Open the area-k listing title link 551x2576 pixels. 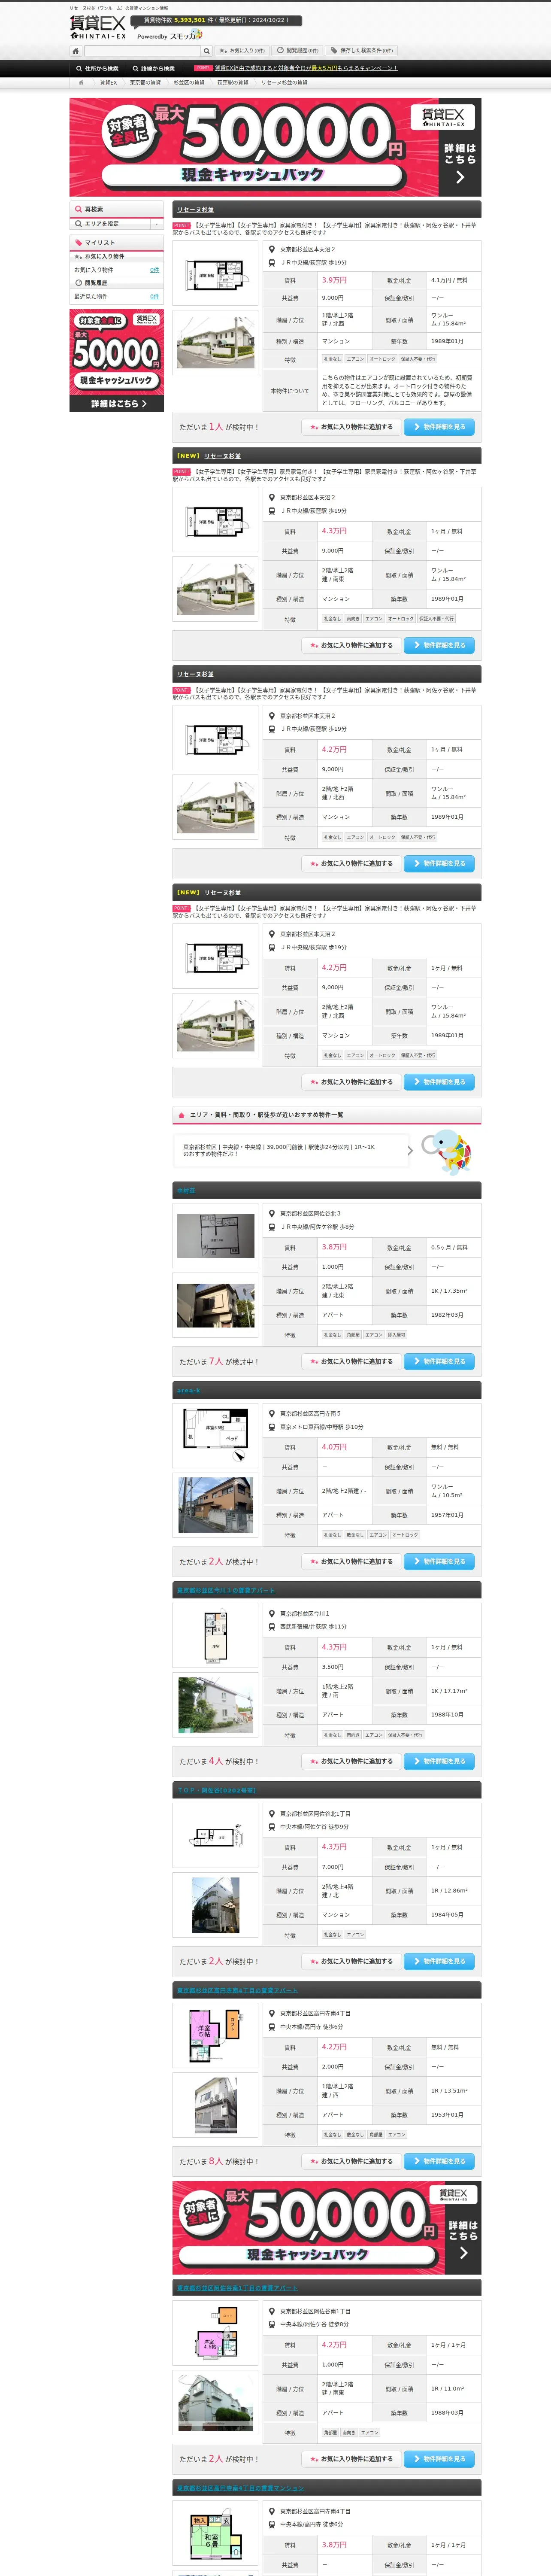point(188,1391)
